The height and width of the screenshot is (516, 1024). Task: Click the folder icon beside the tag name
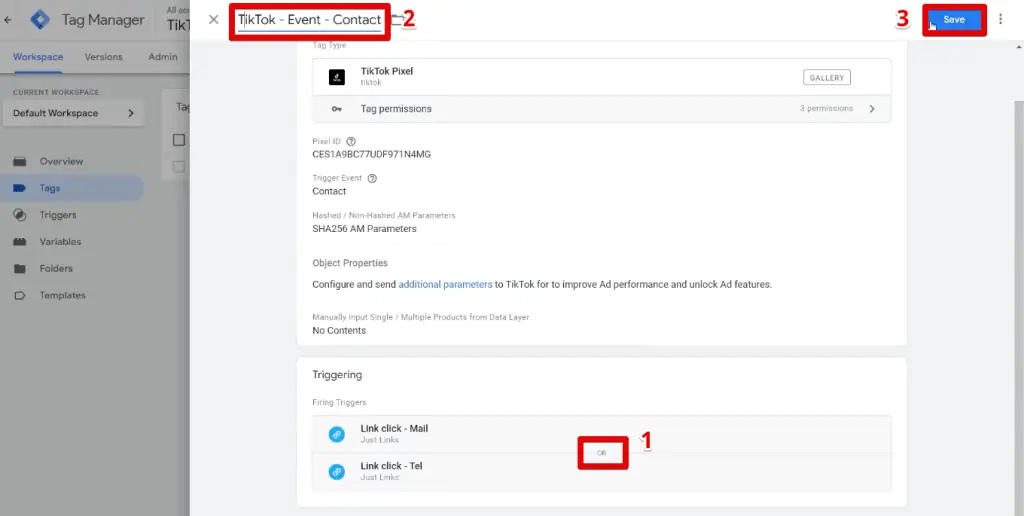396,20
